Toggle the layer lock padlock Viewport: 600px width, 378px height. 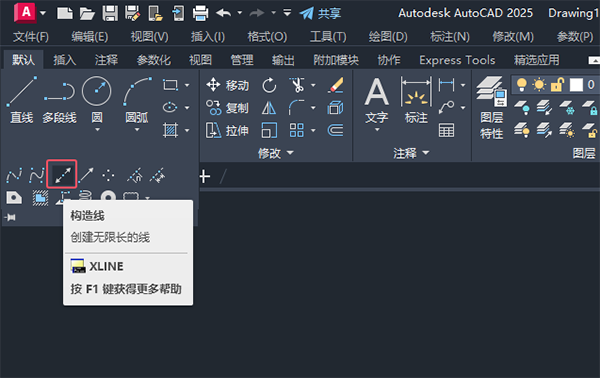(557, 85)
